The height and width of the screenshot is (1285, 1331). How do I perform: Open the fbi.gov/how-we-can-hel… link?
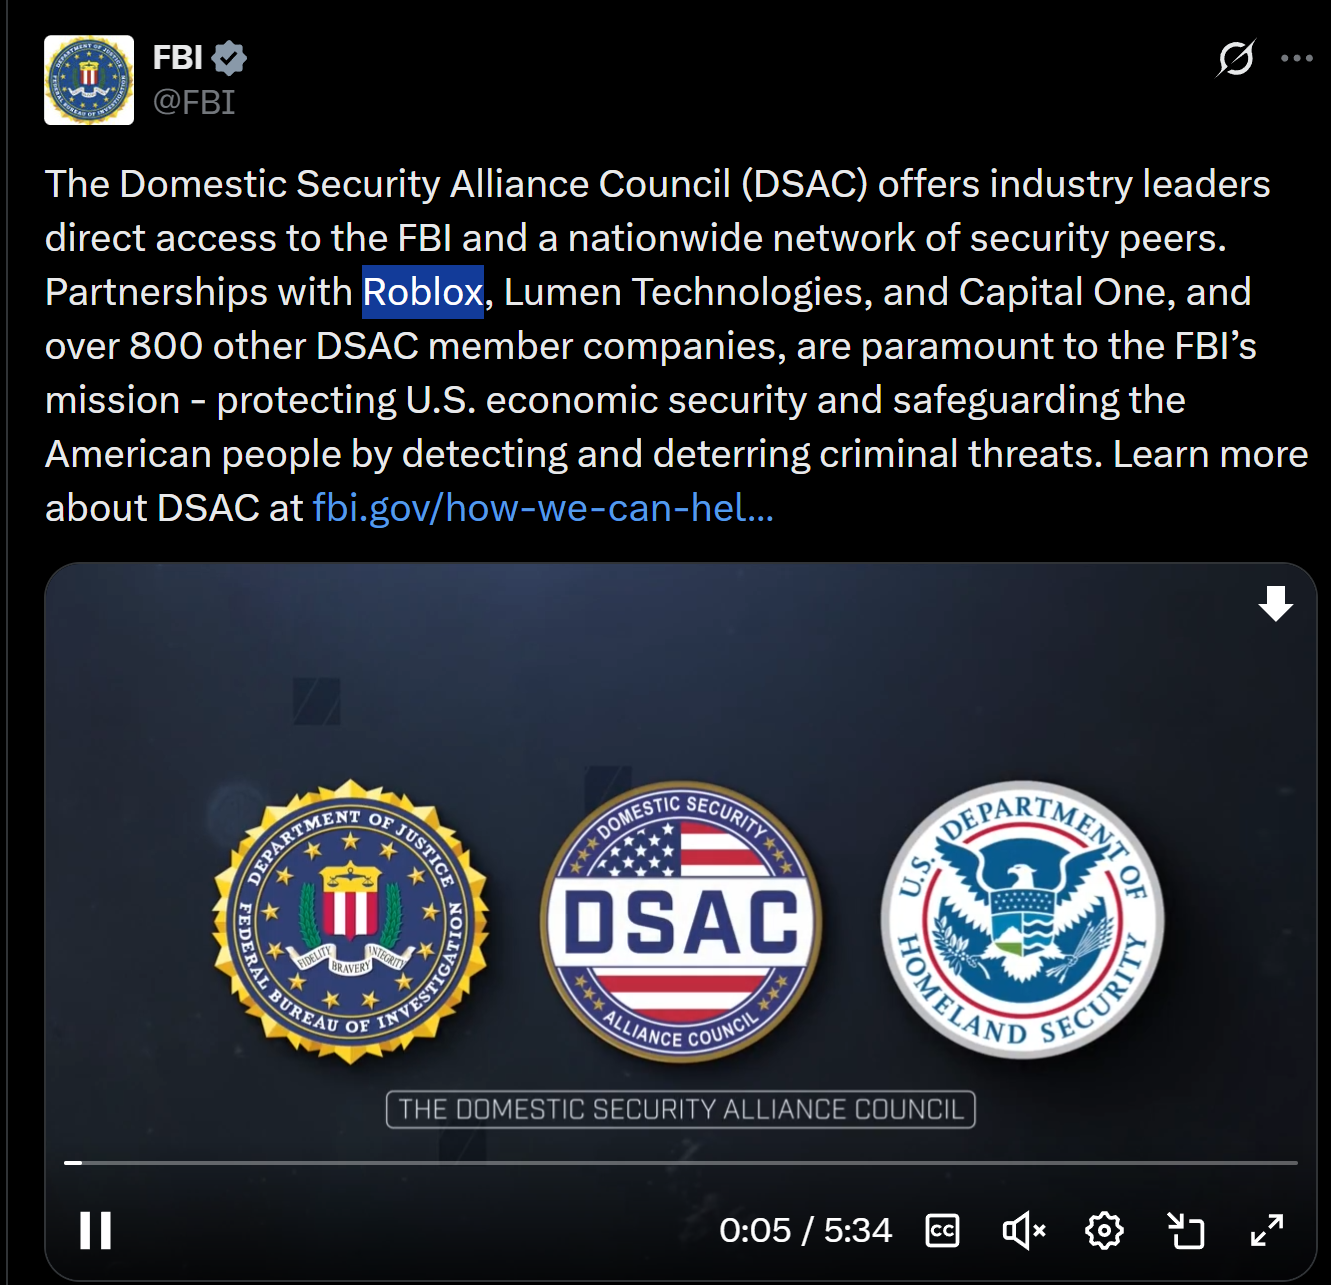click(543, 508)
